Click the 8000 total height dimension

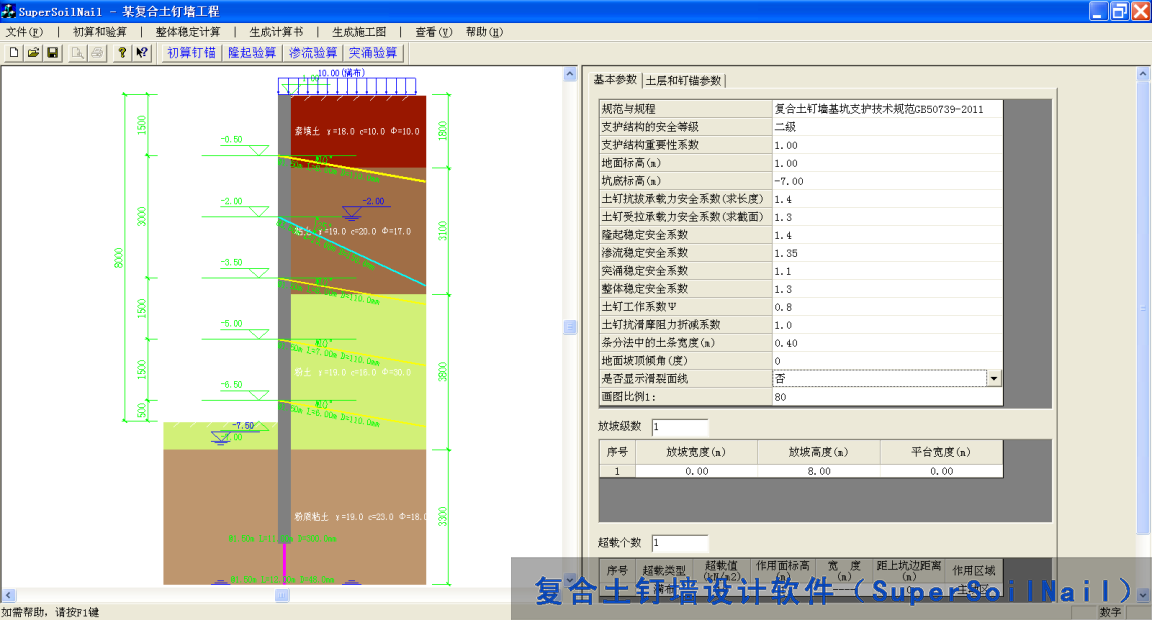click(118, 258)
